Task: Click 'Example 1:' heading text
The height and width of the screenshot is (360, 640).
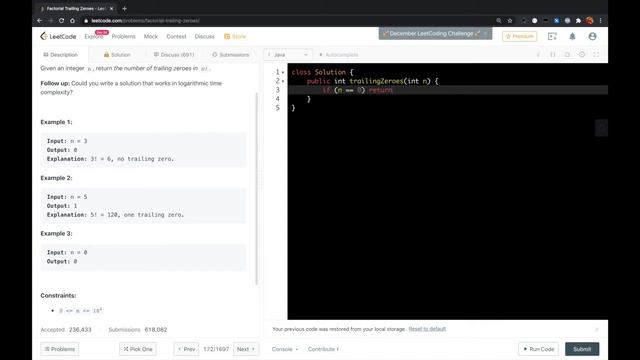Action: tap(56, 122)
